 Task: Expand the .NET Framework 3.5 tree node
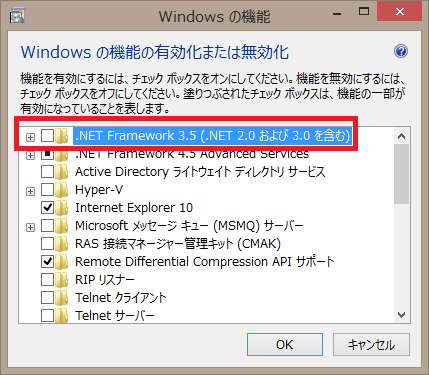click(x=30, y=137)
